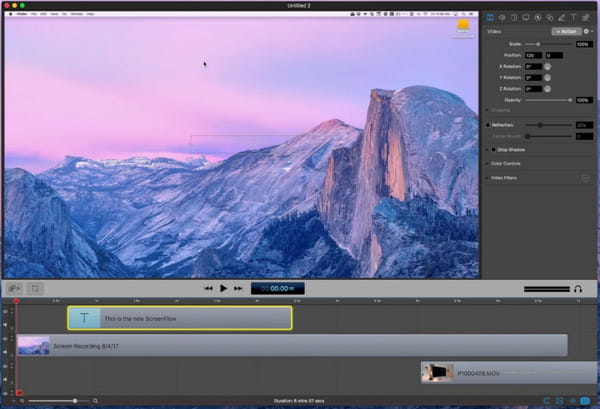Open the Video Motion inspector tab
The width and height of the screenshot is (600, 409).
click(514, 18)
